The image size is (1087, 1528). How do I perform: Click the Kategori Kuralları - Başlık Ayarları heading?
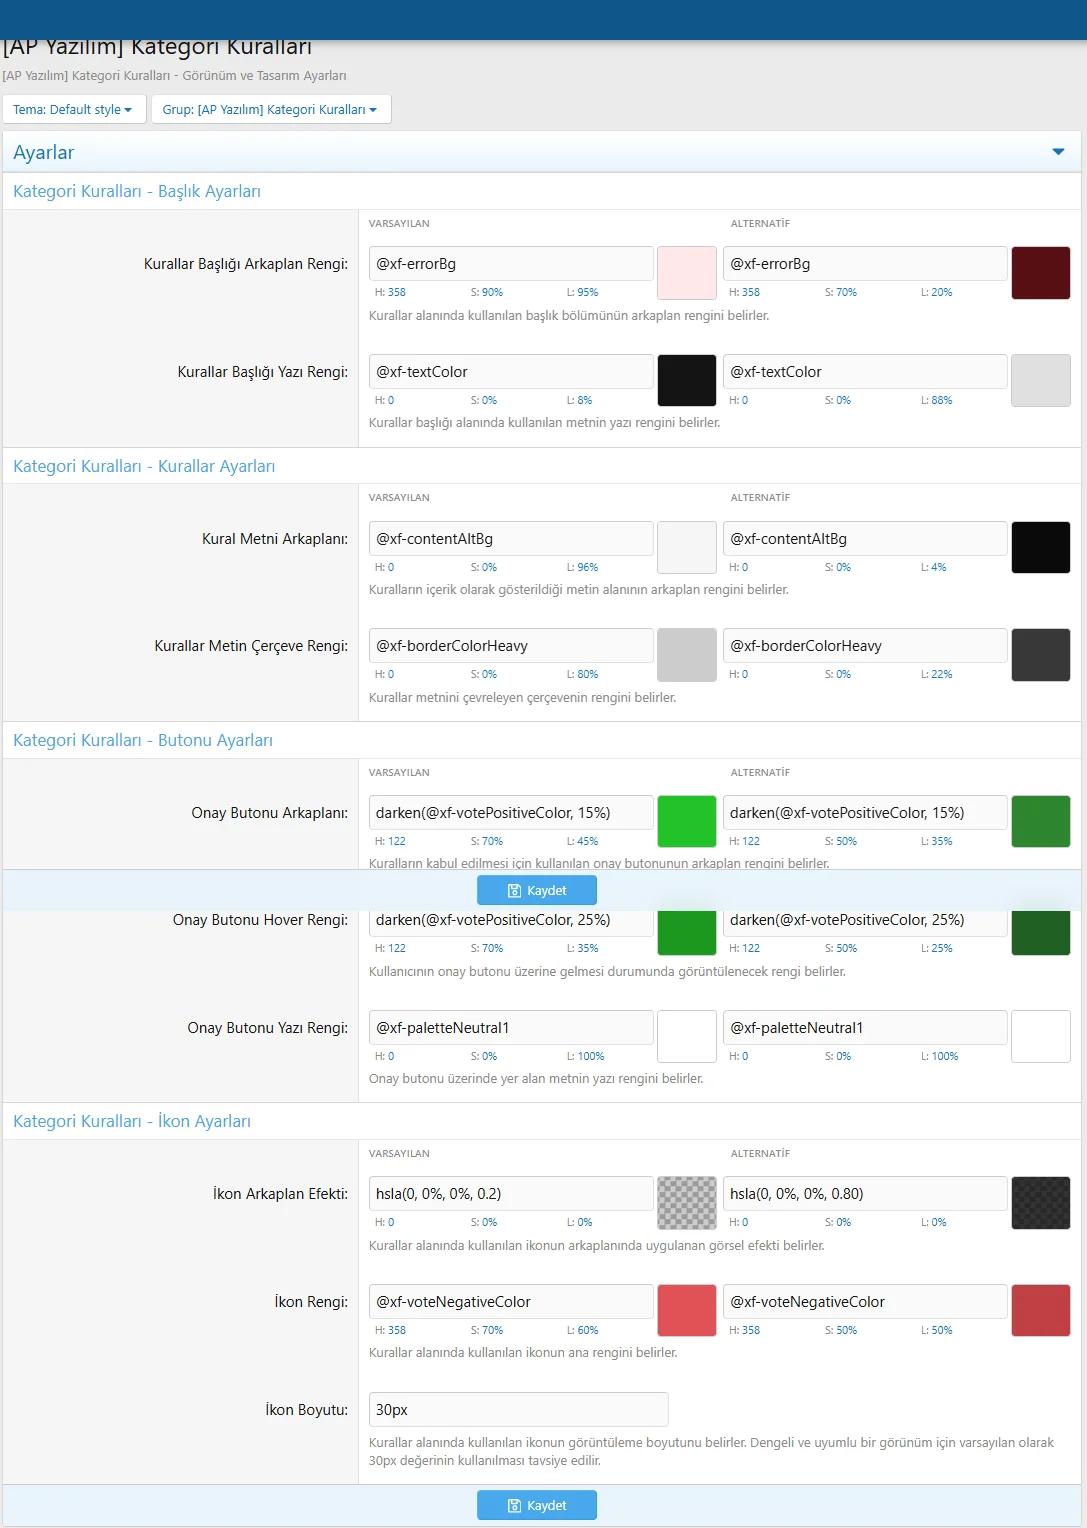[x=137, y=192]
